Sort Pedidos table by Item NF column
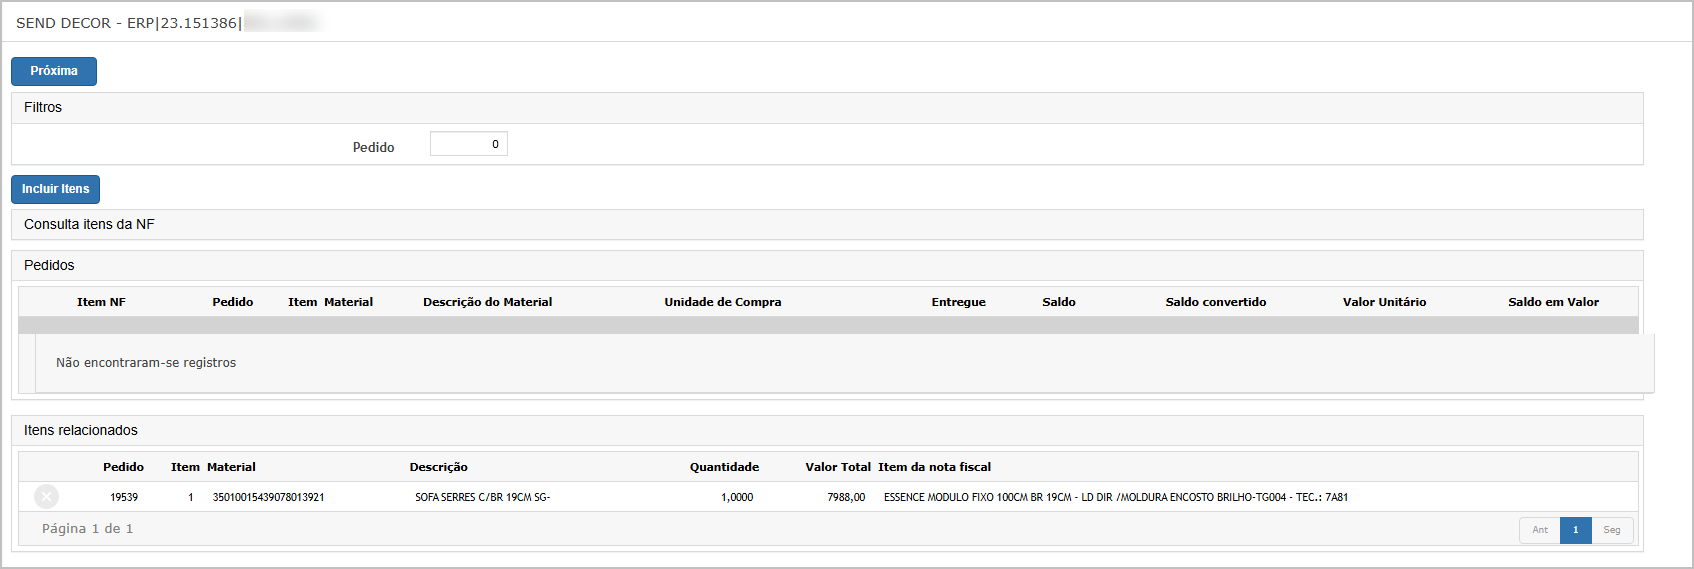The height and width of the screenshot is (569, 1694). 101,302
